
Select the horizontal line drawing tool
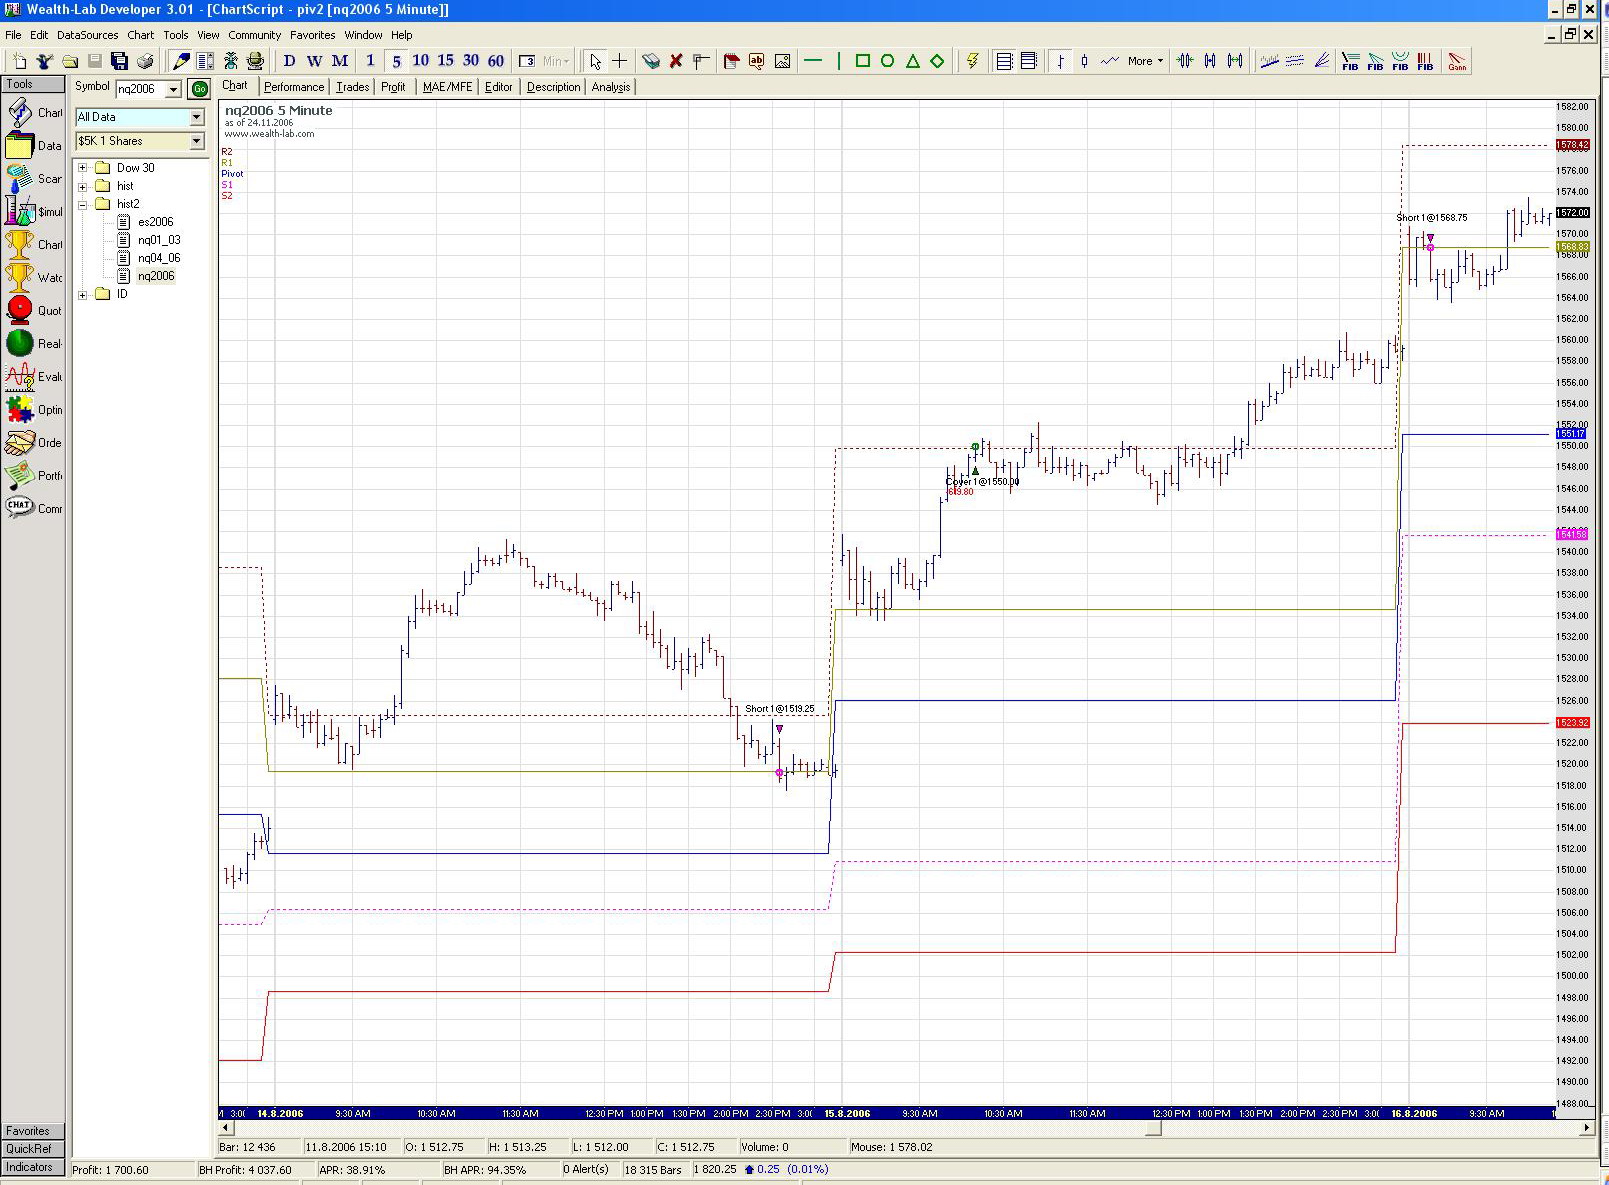(813, 61)
